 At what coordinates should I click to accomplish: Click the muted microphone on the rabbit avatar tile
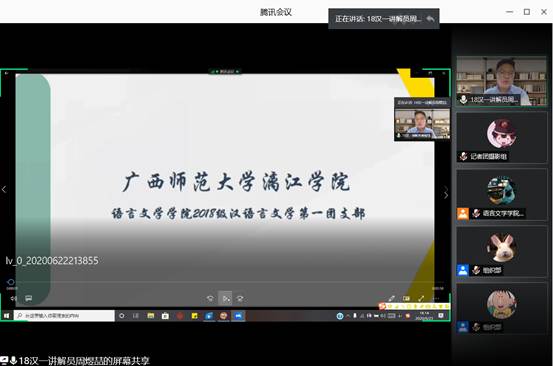pyautogui.click(x=476, y=270)
